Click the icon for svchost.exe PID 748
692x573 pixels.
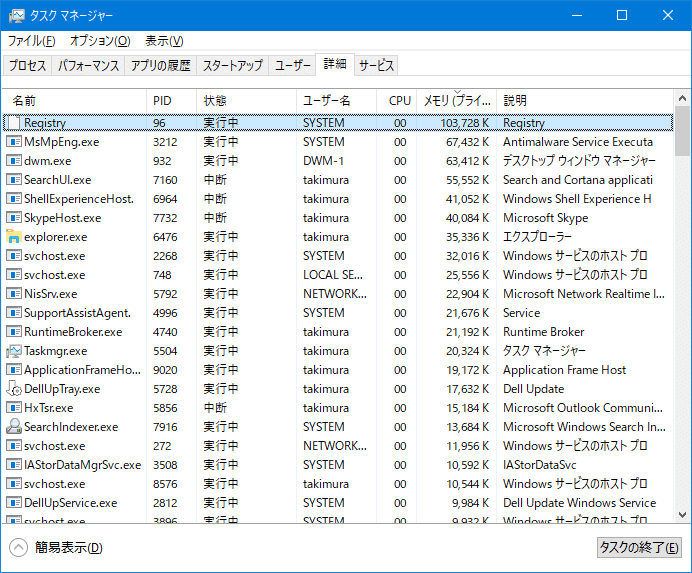pyautogui.click(x=14, y=275)
